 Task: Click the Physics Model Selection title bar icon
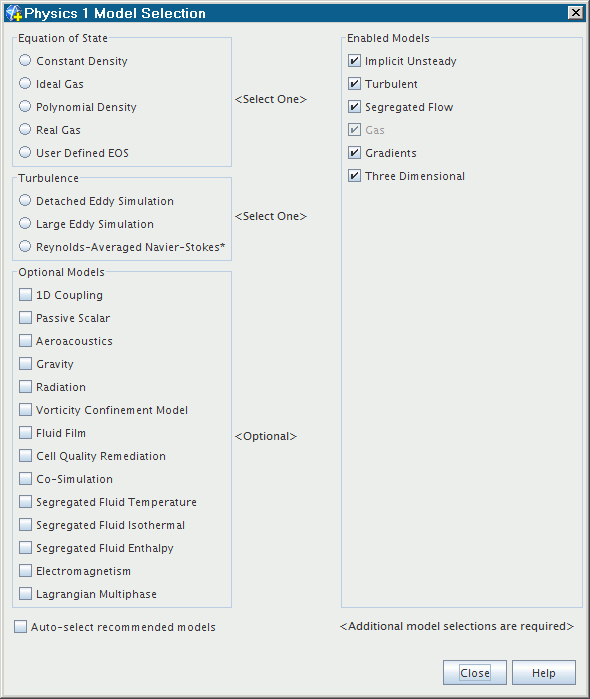(x=14, y=13)
